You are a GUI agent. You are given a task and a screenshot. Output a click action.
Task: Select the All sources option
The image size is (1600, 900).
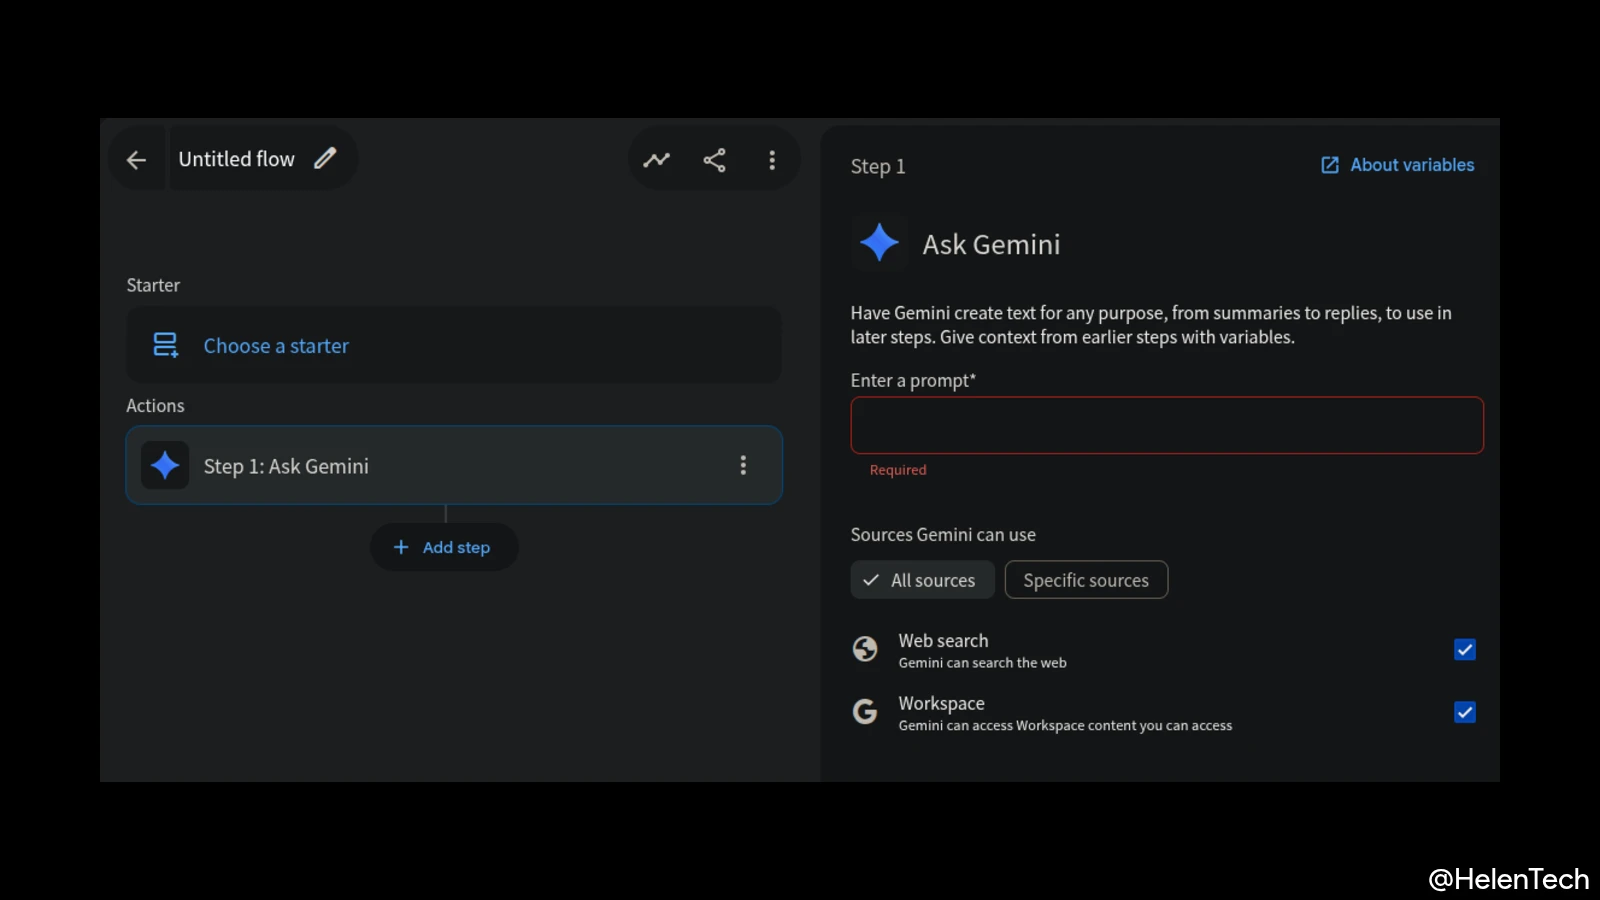[922, 580]
